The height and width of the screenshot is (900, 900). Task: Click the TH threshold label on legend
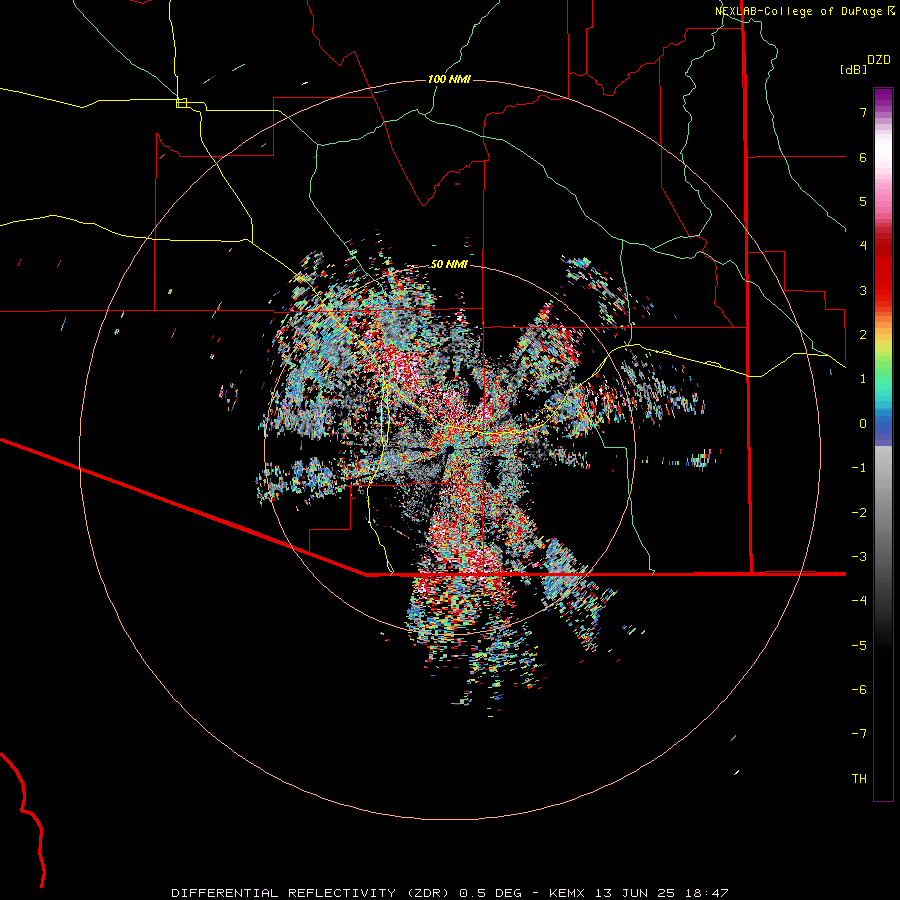tap(859, 779)
